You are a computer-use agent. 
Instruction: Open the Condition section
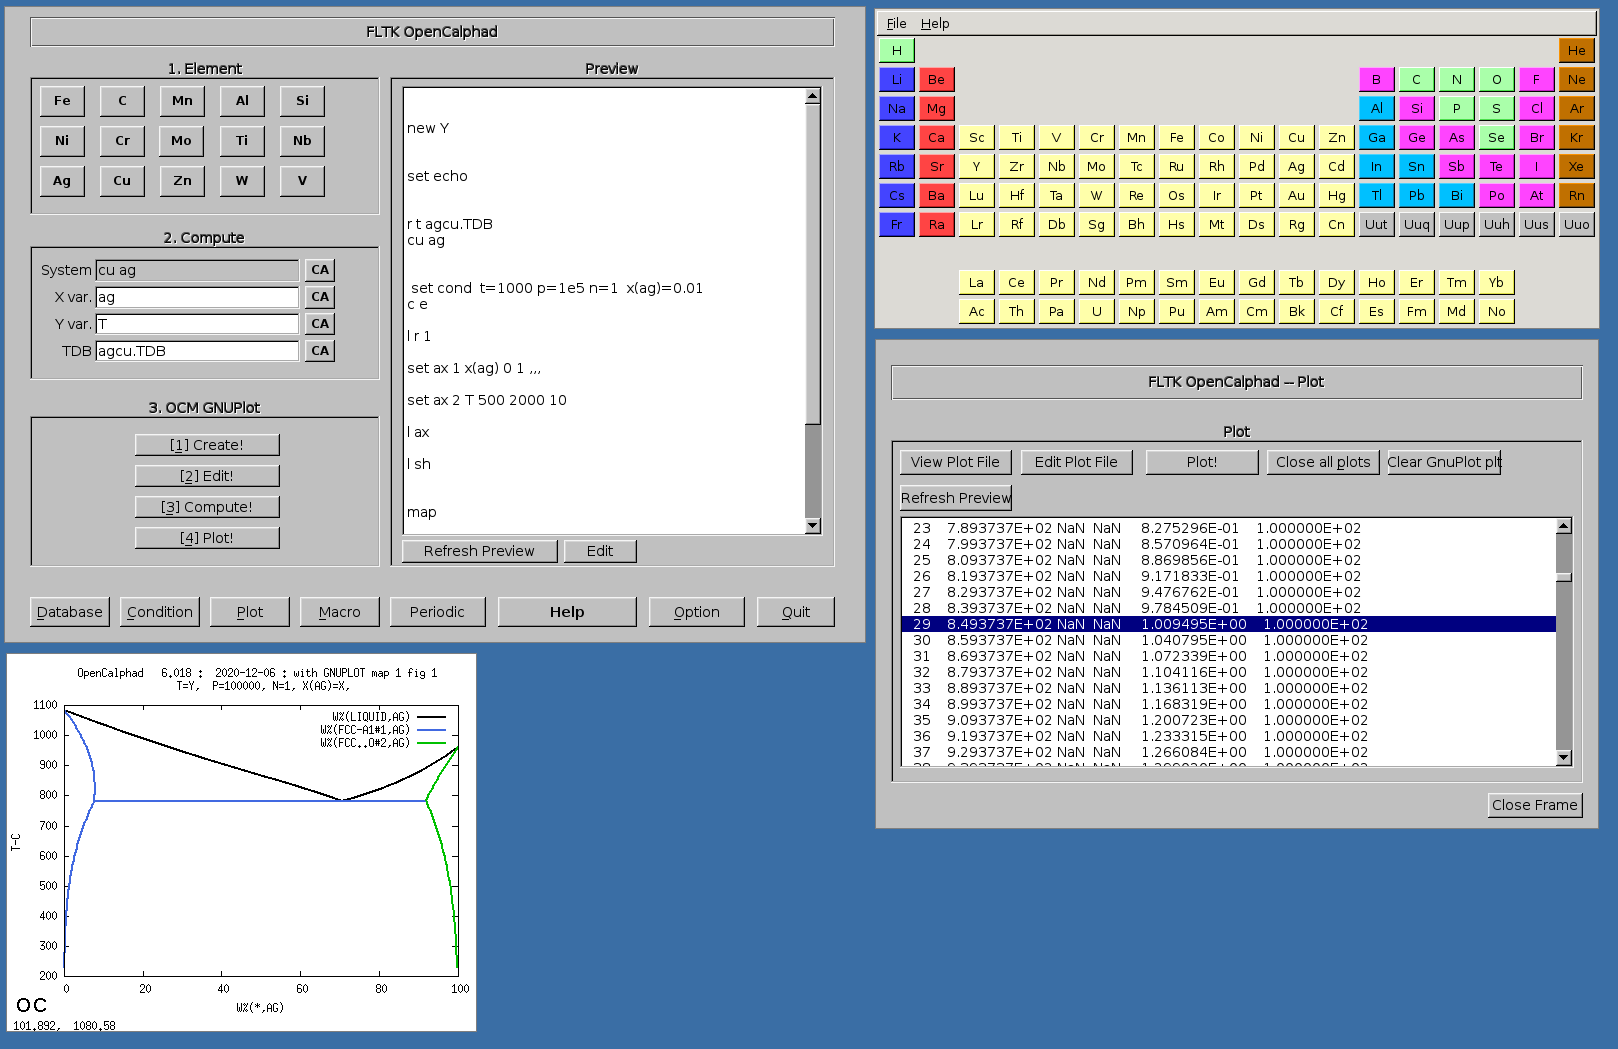click(x=160, y=612)
